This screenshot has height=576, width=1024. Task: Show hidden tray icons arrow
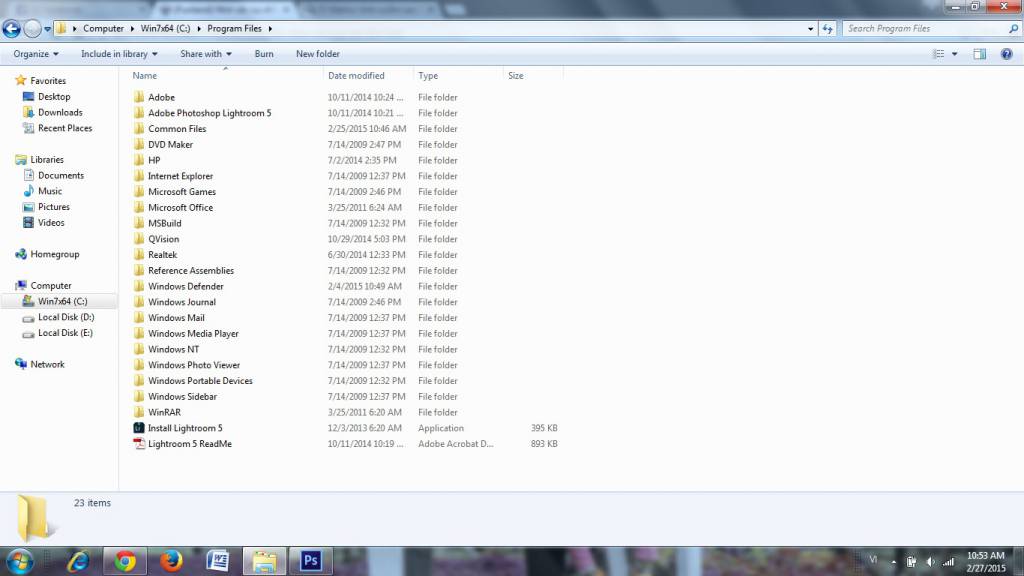point(893,562)
